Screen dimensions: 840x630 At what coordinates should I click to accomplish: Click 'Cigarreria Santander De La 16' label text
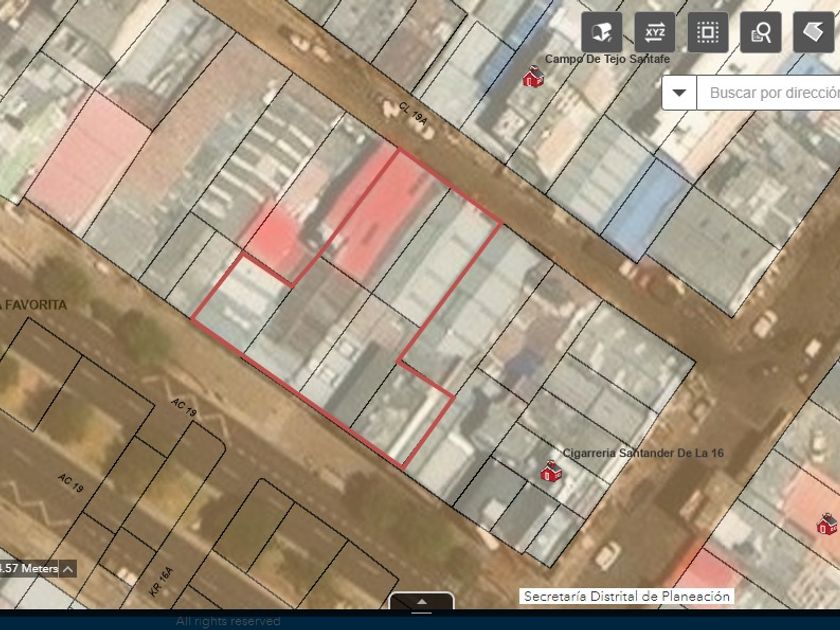pos(643,453)
